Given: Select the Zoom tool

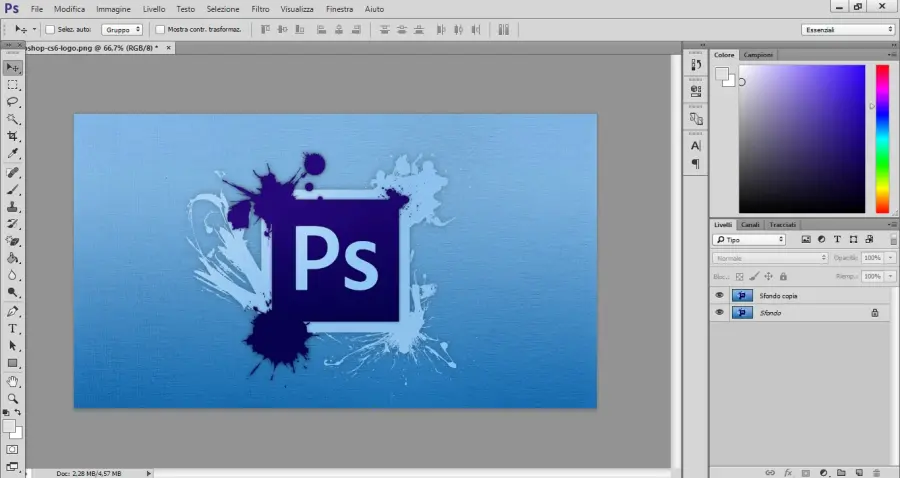Looking at the screenshot, I should [x=13, y=399].
